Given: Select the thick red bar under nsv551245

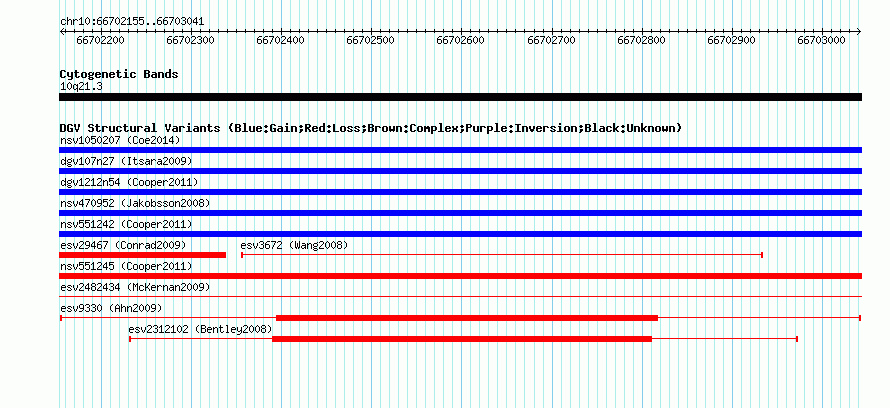Looking at the screenshot, I should pos(460,276).
